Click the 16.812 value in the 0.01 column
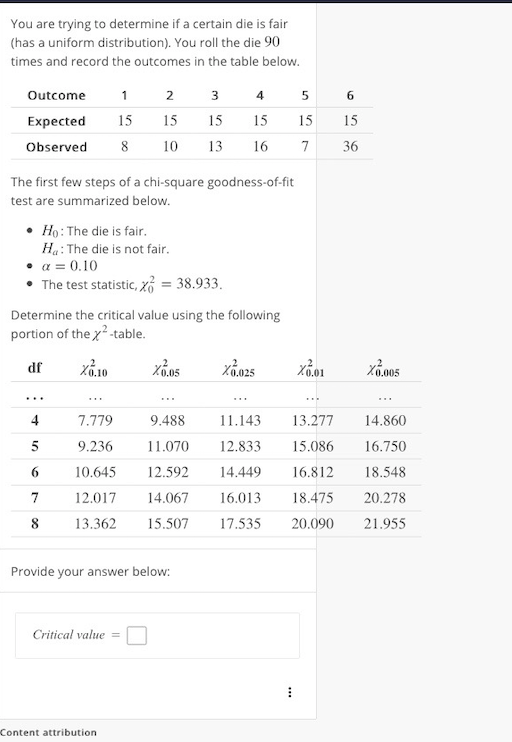This screenshot has height=742, width=512. (x=312, y=472)
